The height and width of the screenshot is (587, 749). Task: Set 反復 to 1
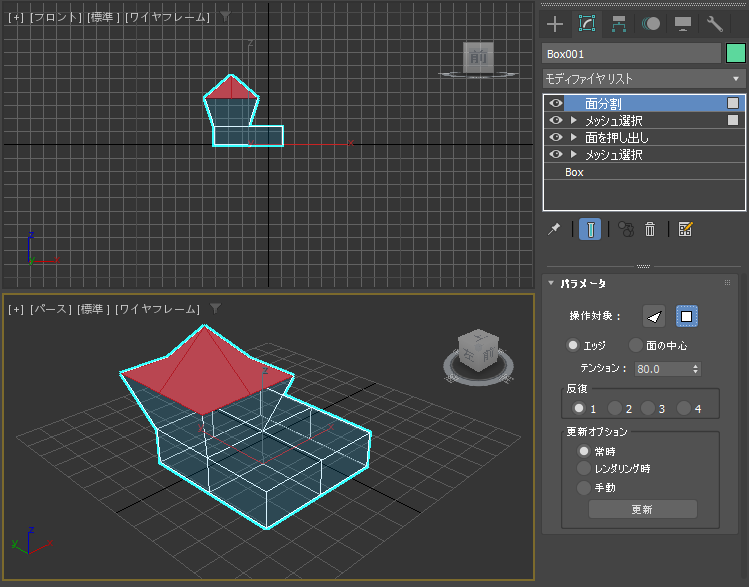tap(579, 408)
